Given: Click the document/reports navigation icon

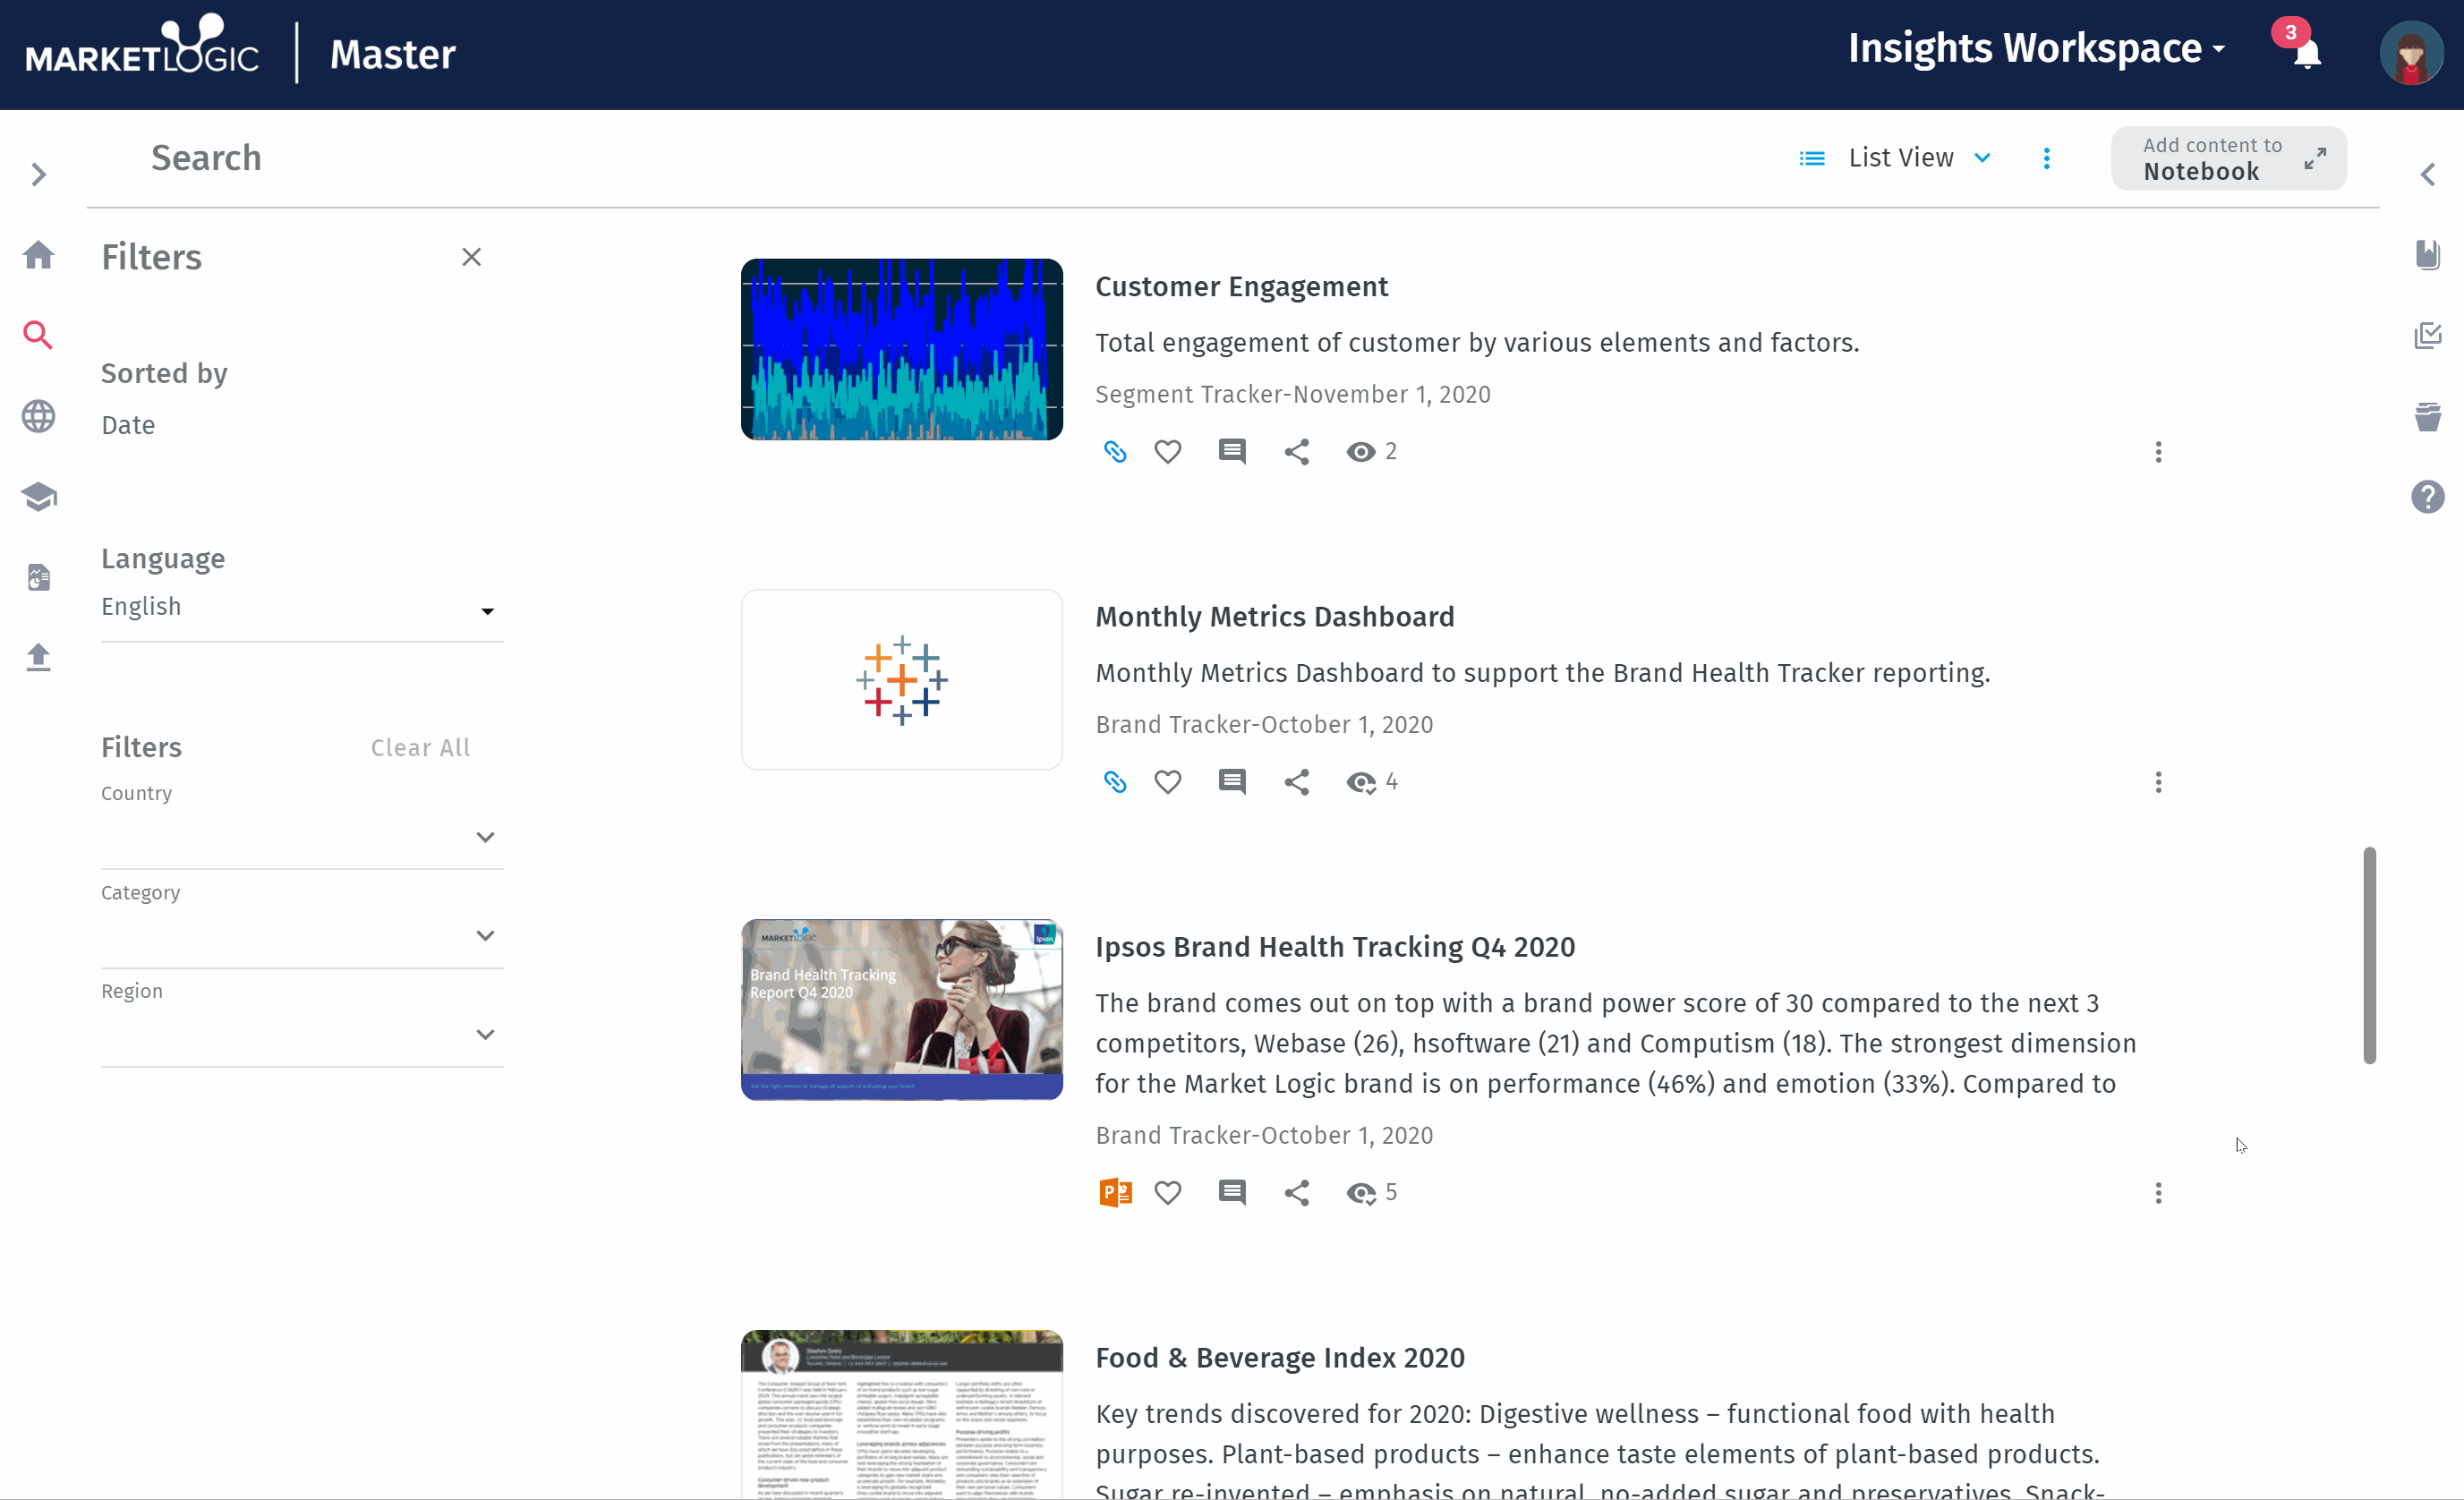Looking at the screenshot, I should [38, 575].
